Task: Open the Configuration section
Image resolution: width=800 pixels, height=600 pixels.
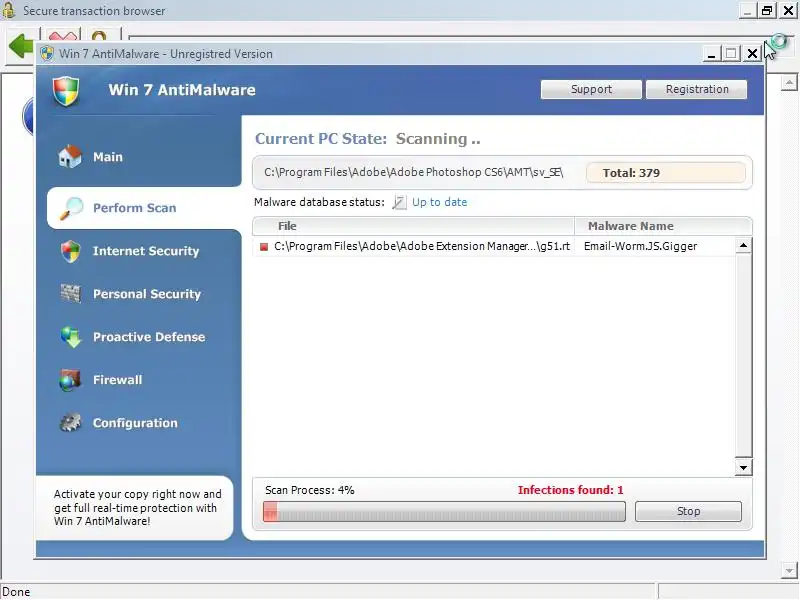Action: point(135,423)
